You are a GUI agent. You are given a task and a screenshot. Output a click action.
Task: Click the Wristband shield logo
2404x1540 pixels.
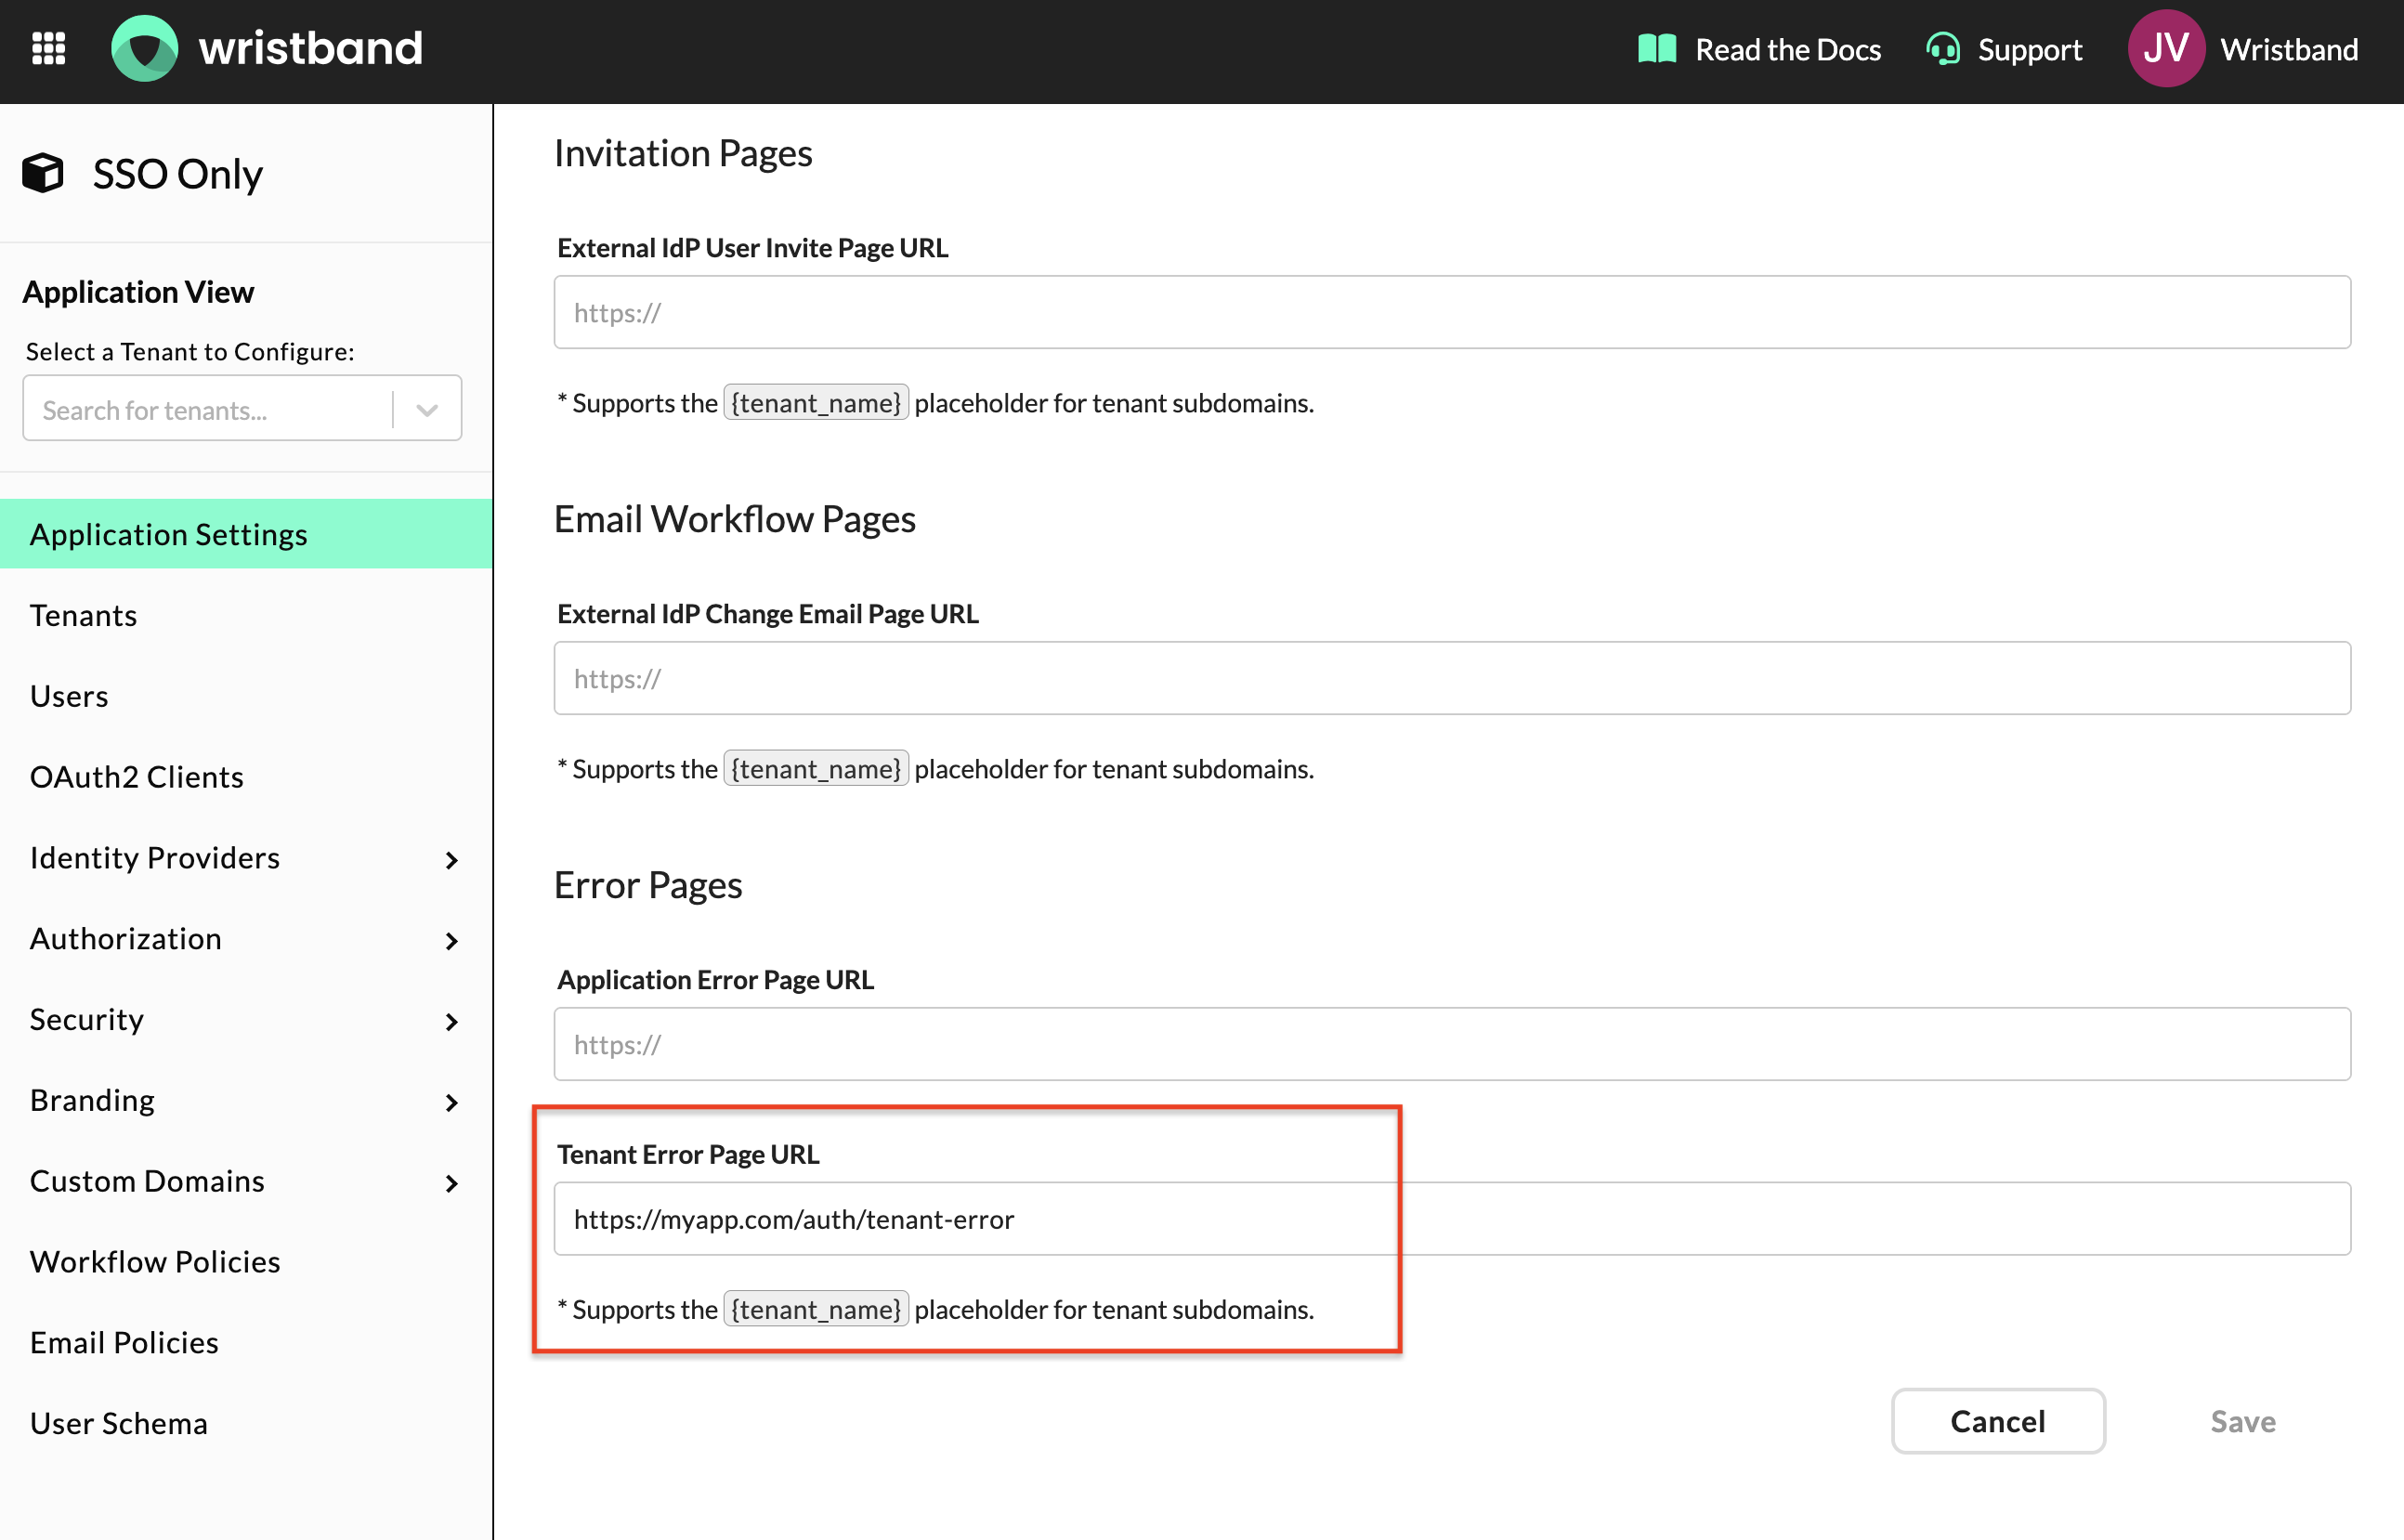click(x=145, y=48)
